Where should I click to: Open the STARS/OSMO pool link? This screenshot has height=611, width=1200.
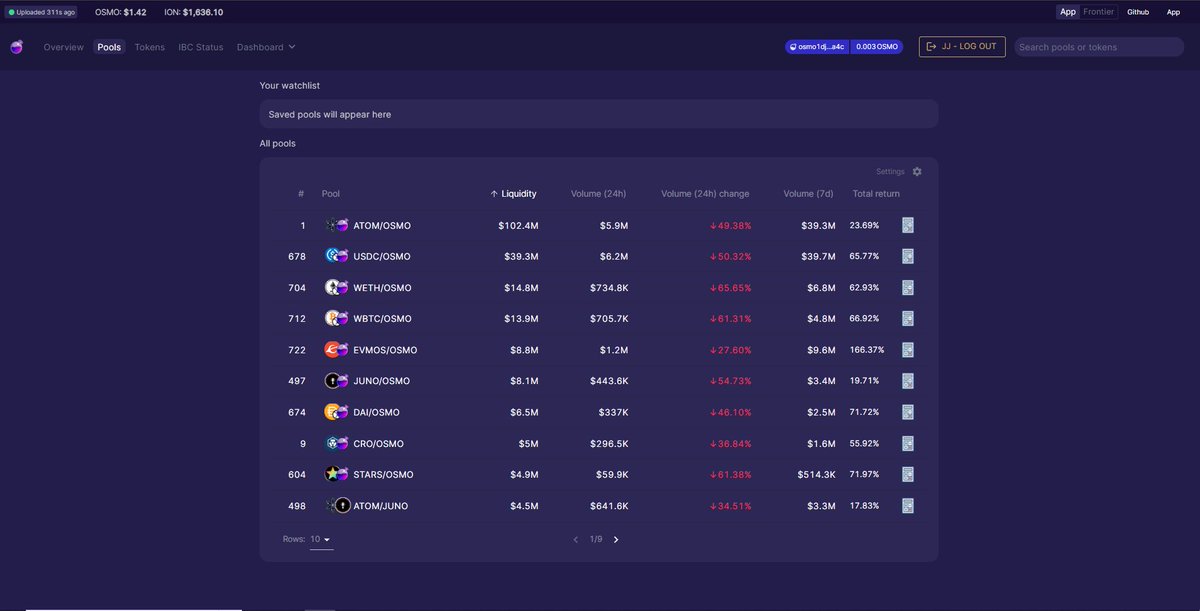point(384,475)
